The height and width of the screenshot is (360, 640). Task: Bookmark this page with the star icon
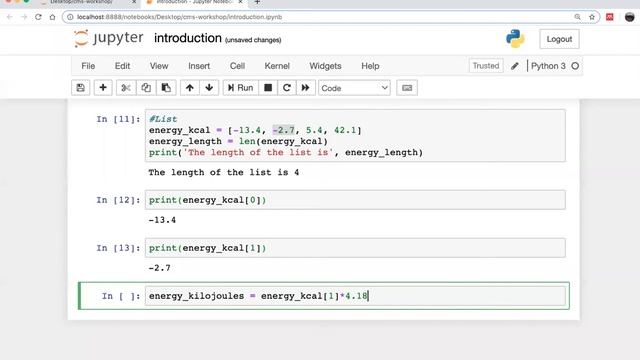click(592, 17)
